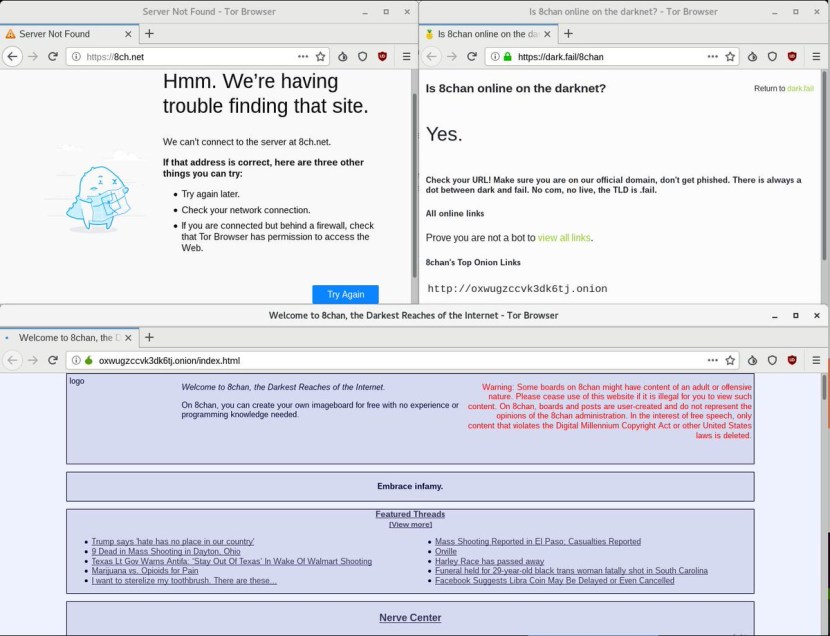
Task: Click the uBlock Origin icon in the 8ch.net window
Action: pyautogui.click(x=382, y=57)
